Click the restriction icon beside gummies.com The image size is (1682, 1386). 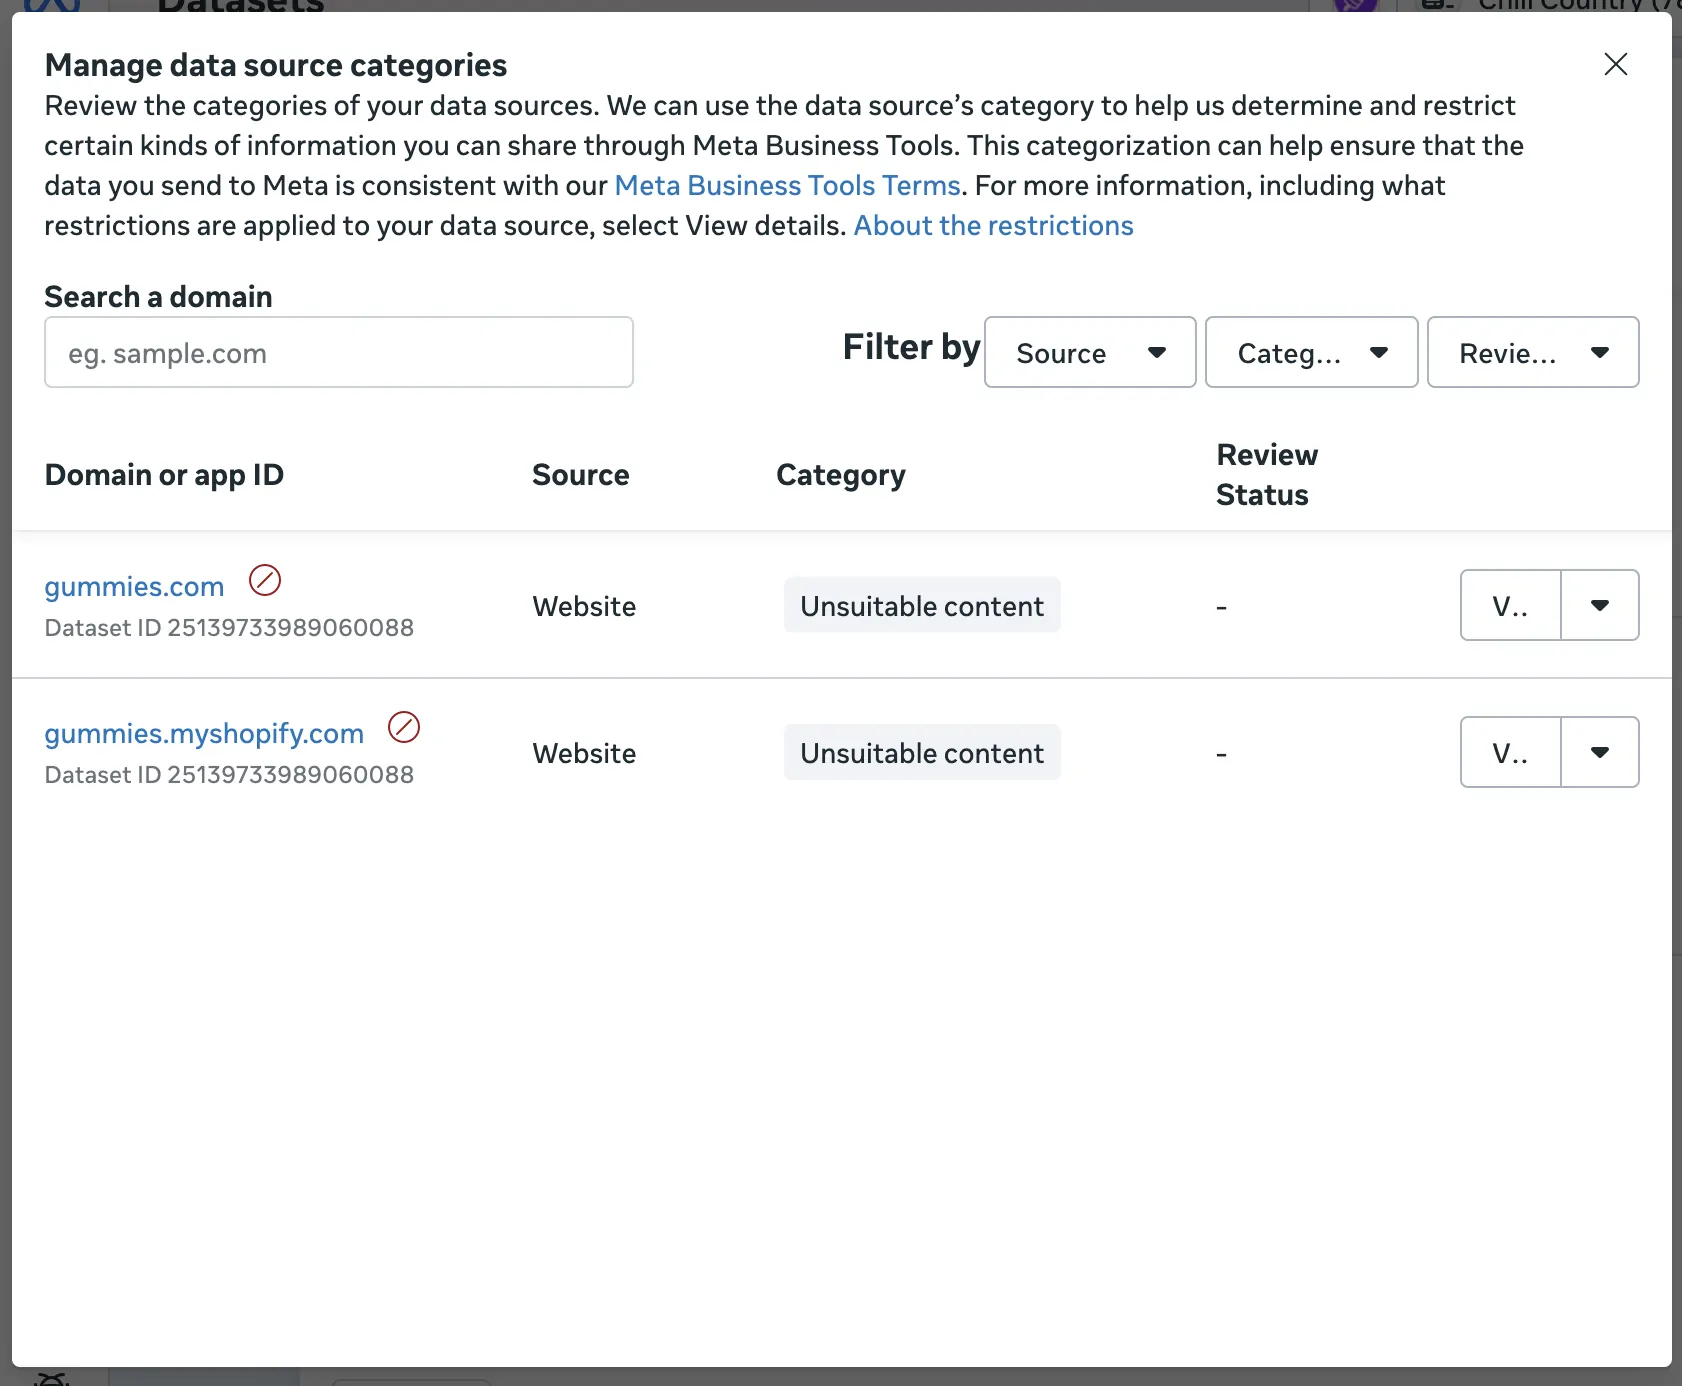[x=265, y=581]
